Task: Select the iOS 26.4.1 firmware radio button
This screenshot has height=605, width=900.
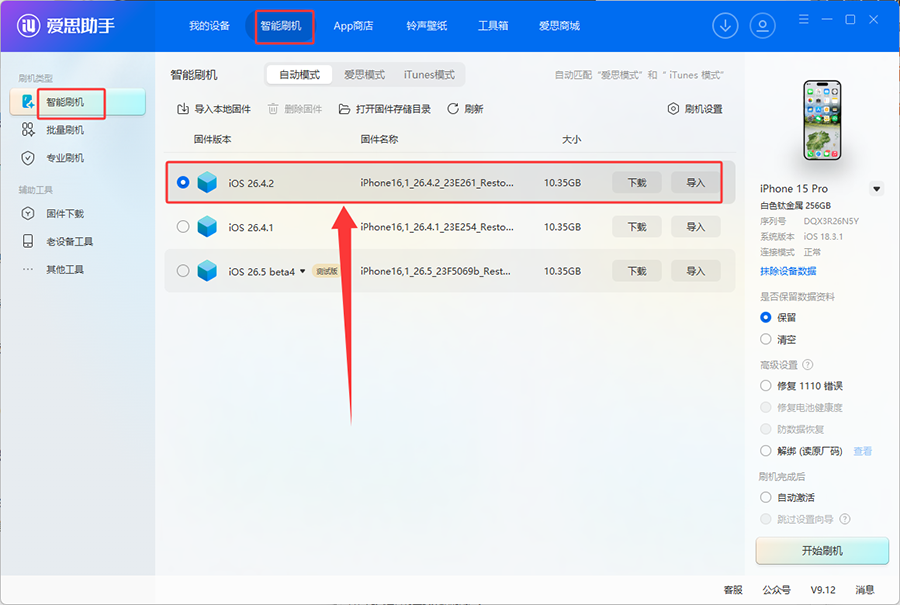Action: pos(183,227)
